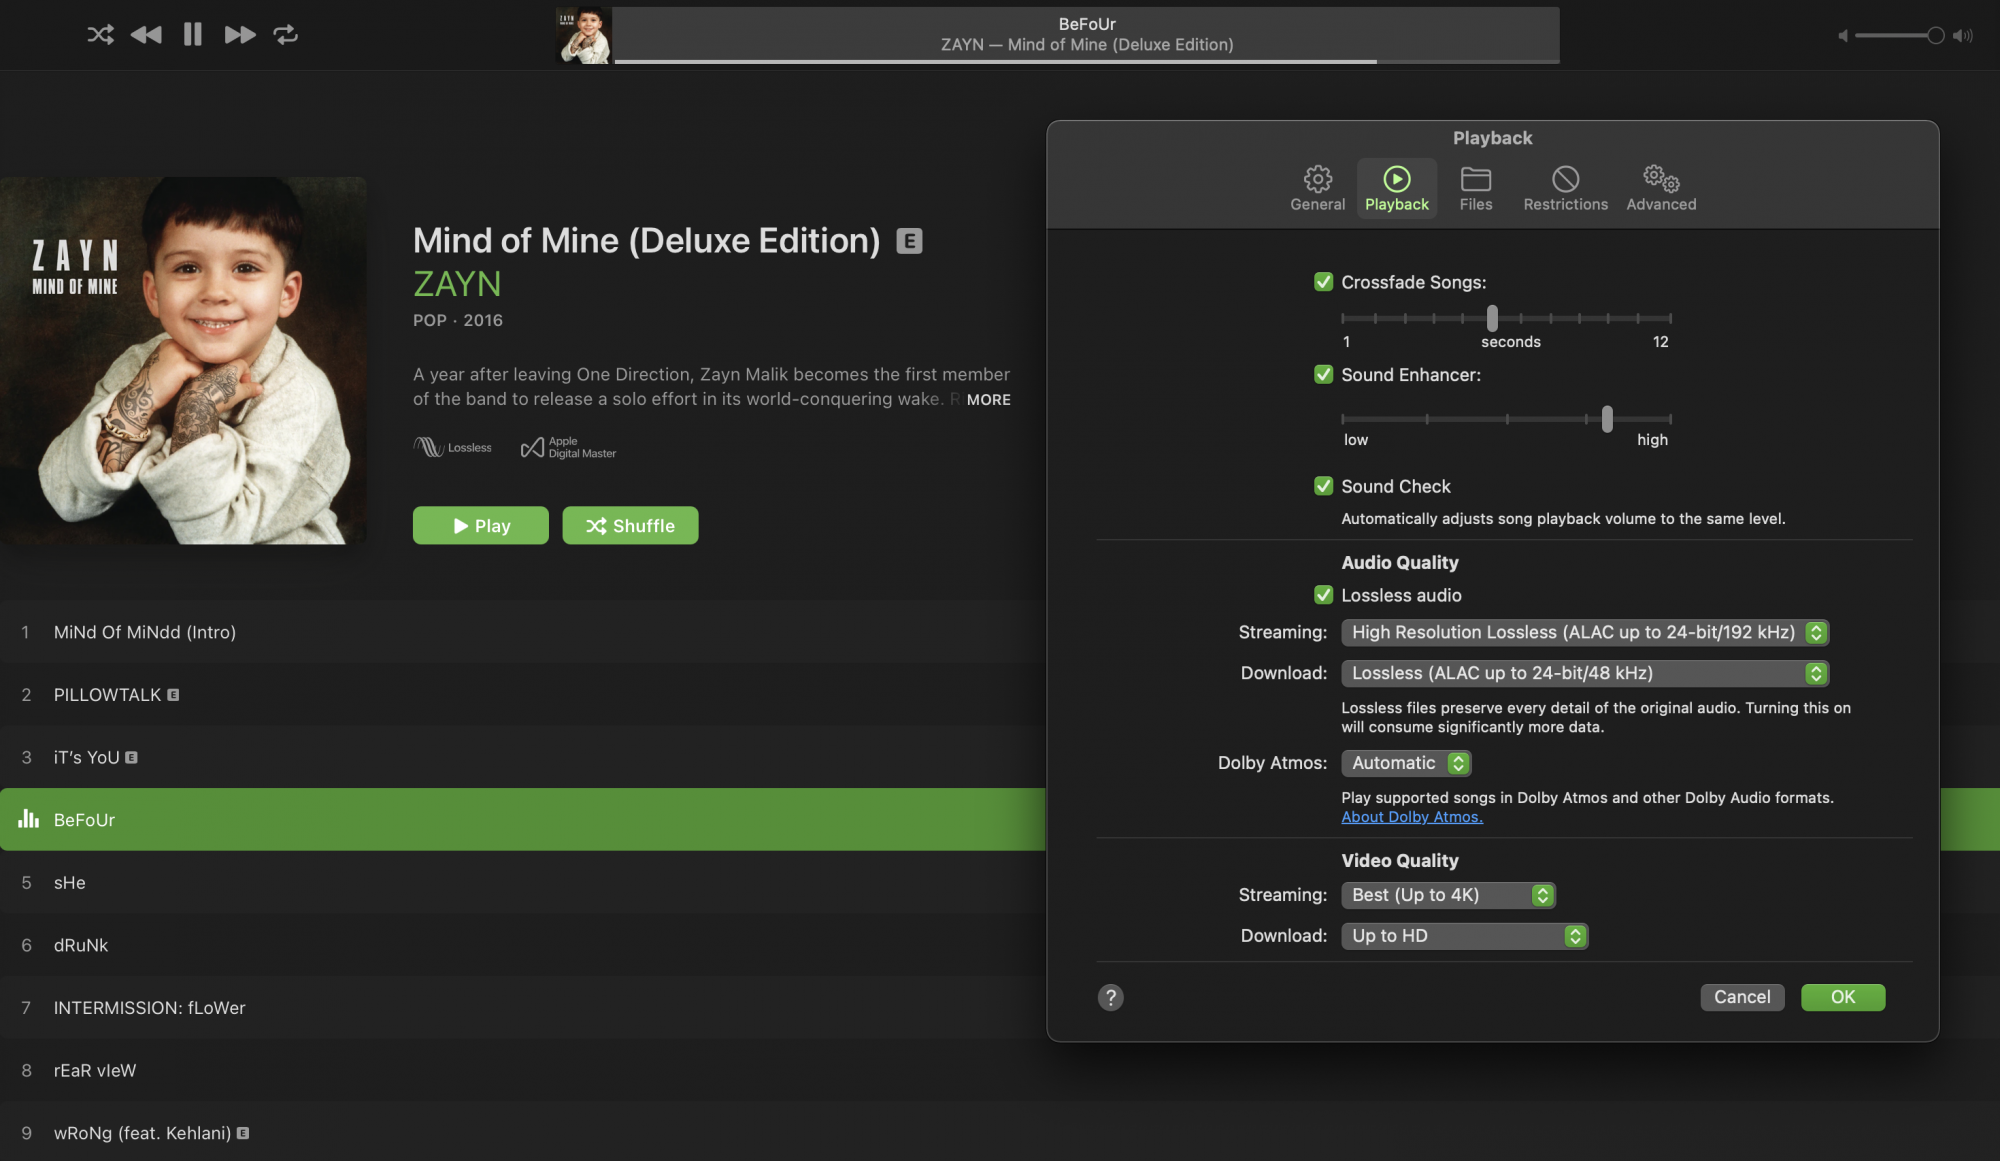Viewport: 2000px width, 1161px height.
Task: Cancel the Playback preferences dialog
Action: pyautogui.click(x=1742, y=997)
